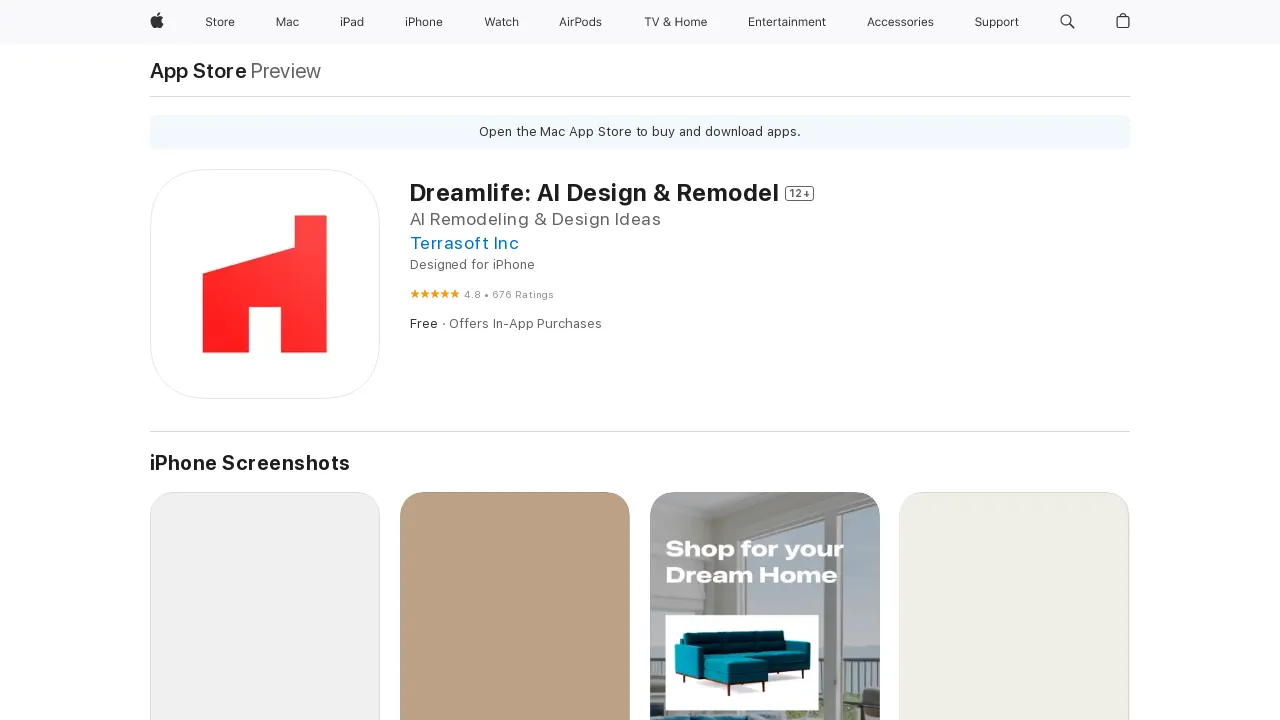Open 'Shop for your Dream Home' screenshot
Image resolution: width=1280 pixels, height=720 pixels.
click(x=765, y=606)
